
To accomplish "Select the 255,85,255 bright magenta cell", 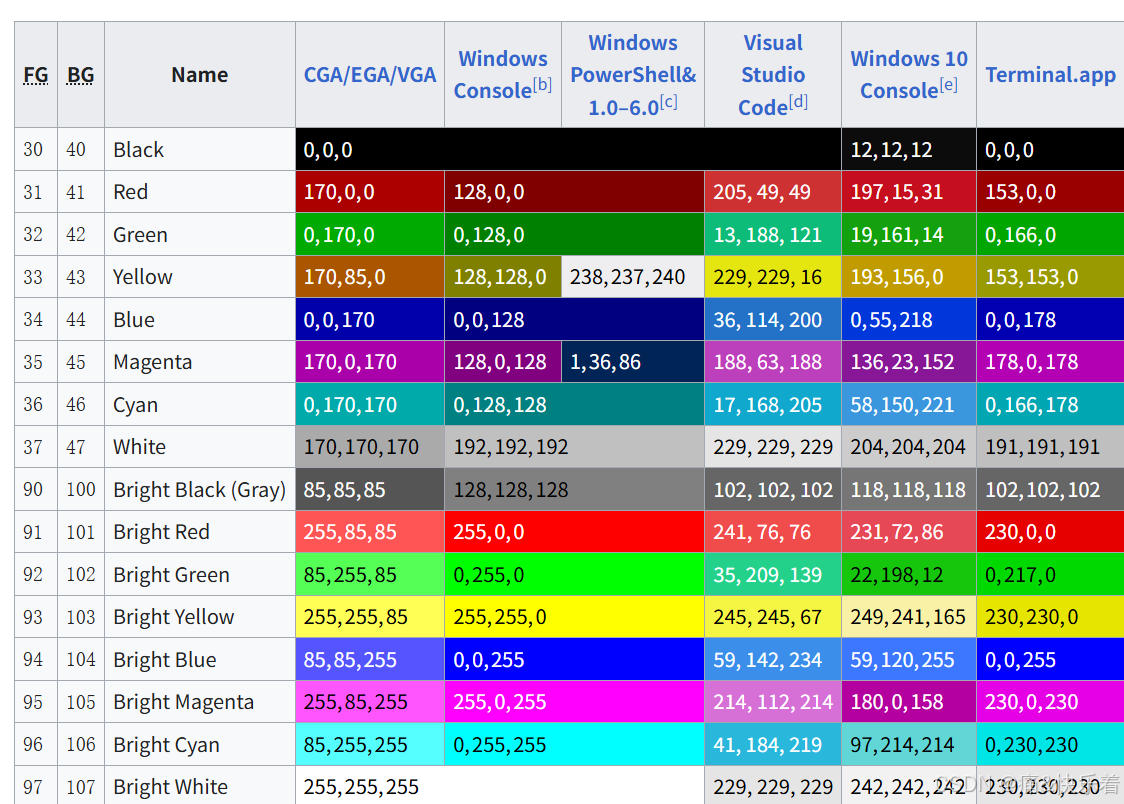I will pyautogui.click(x=370, y=701).
